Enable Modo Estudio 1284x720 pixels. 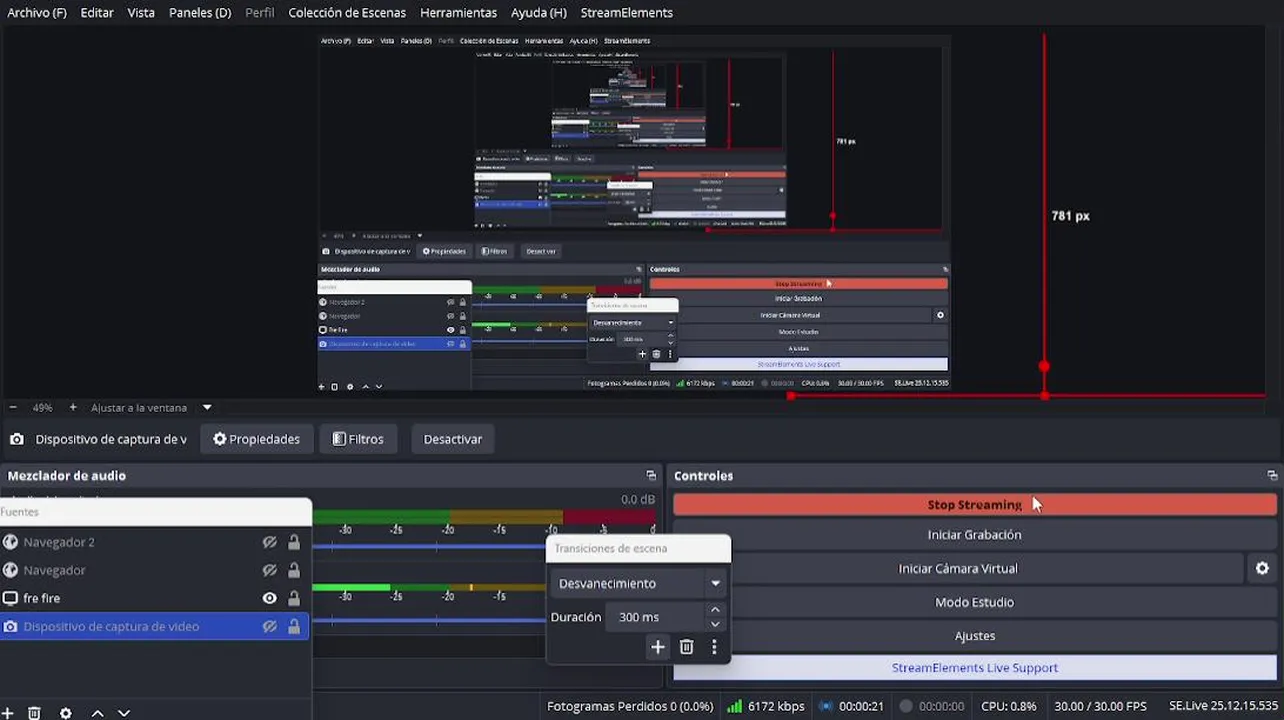point(975,602)
